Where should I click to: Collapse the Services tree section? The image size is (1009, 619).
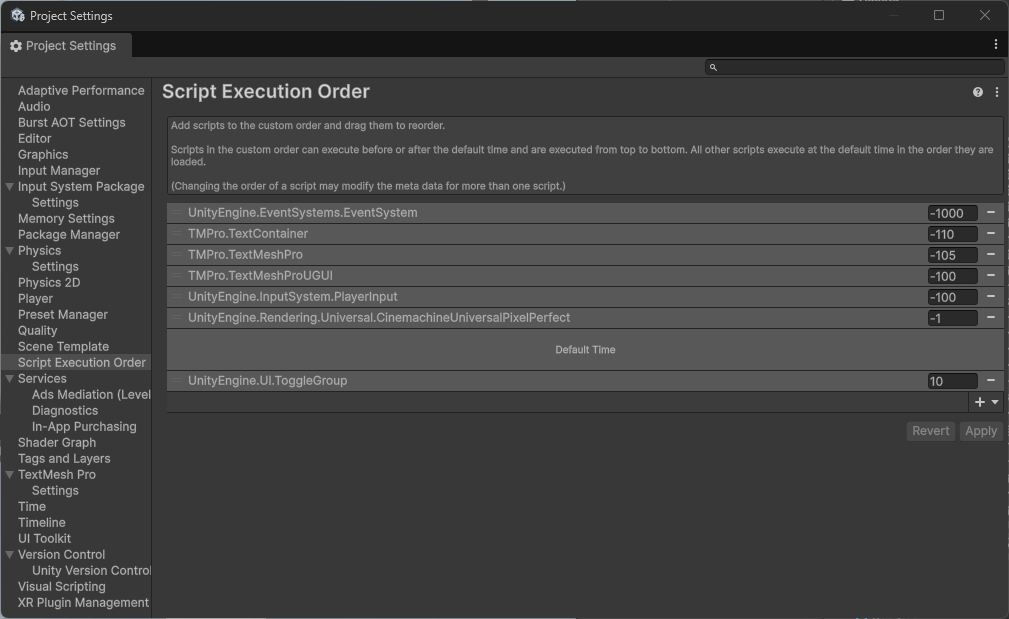9,379
